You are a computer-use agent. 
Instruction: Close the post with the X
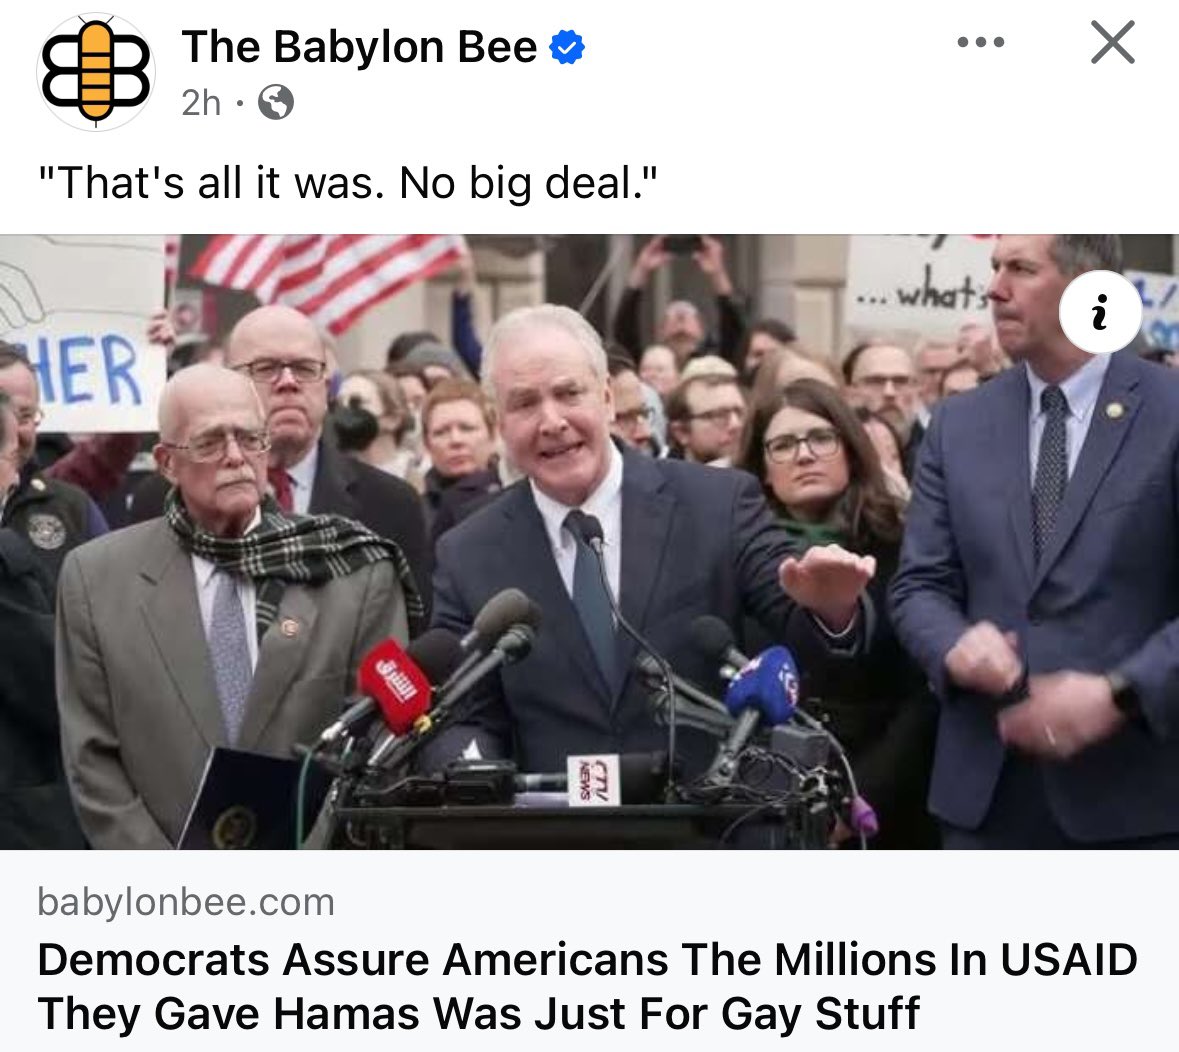pos(1113,42)
